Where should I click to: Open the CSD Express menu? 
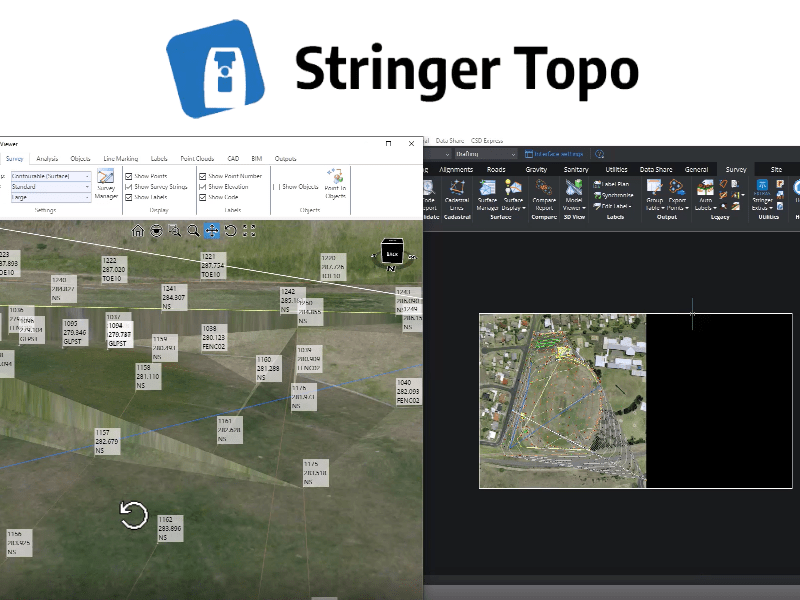pos(487,140)
